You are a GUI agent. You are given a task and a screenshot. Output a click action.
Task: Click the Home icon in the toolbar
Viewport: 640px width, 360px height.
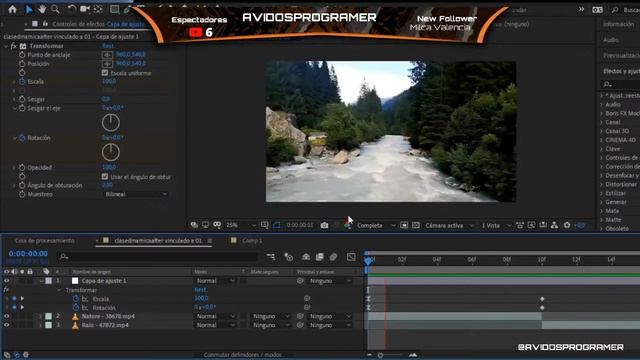13,9
